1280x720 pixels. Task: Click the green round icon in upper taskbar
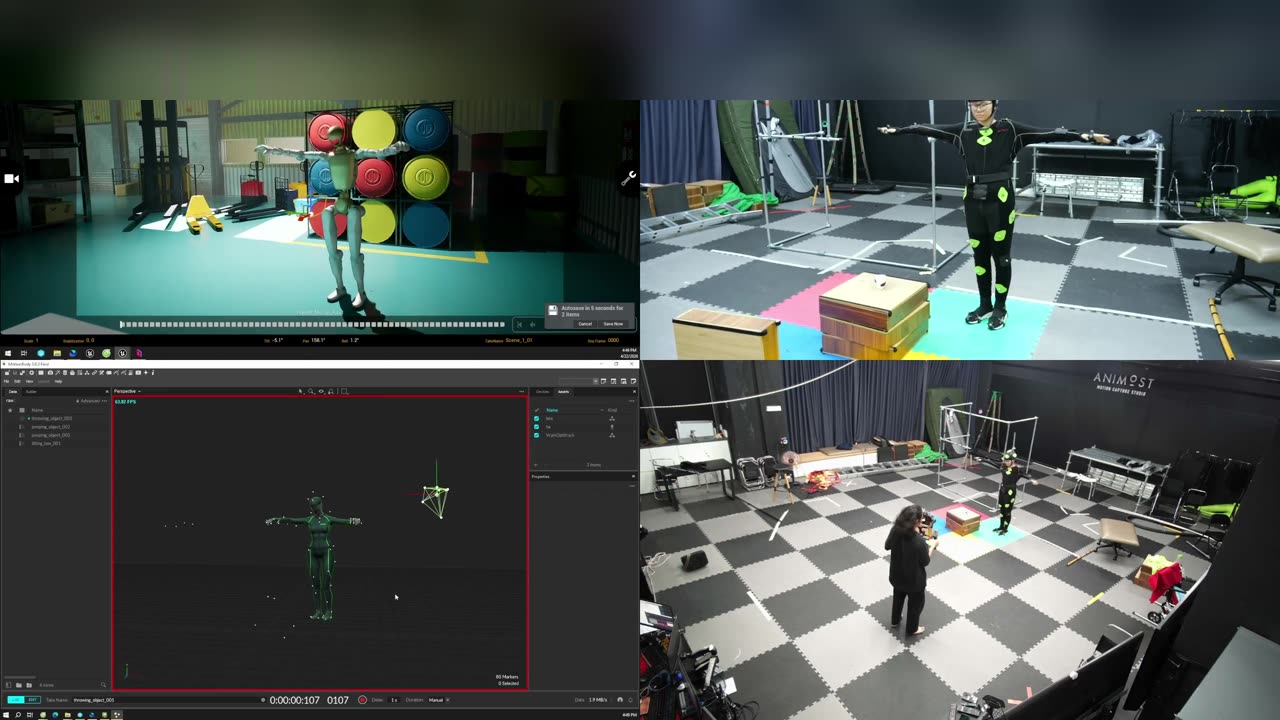click(x=106, y=353)
